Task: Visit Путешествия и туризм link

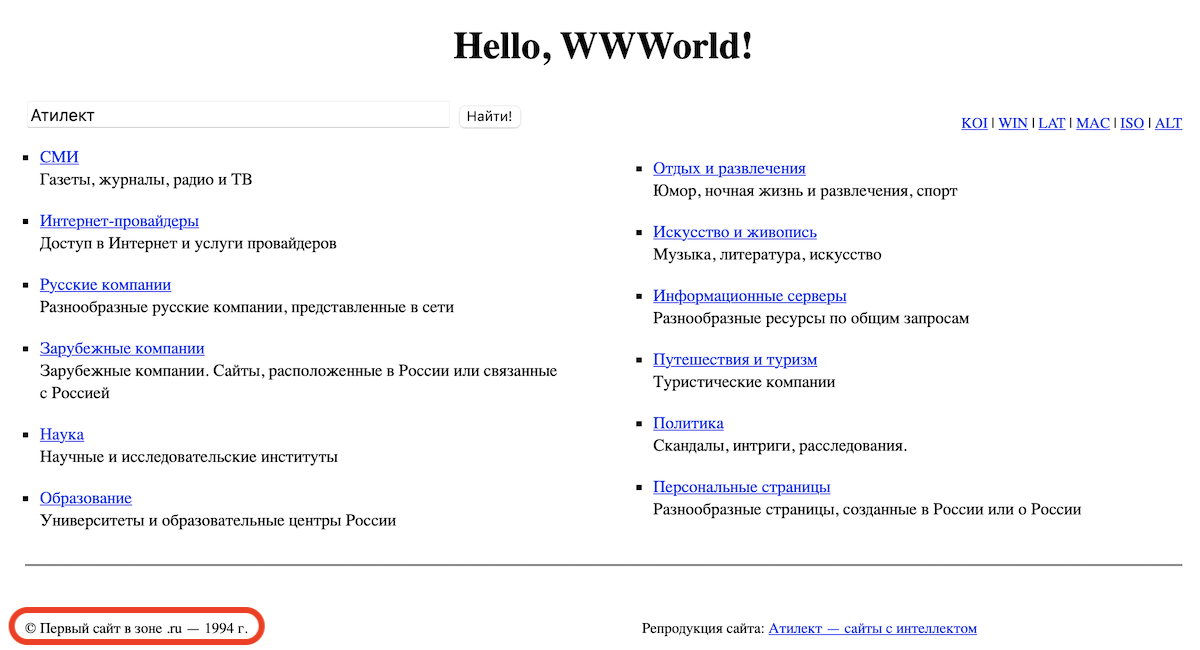Action: [x=735, y=360]
